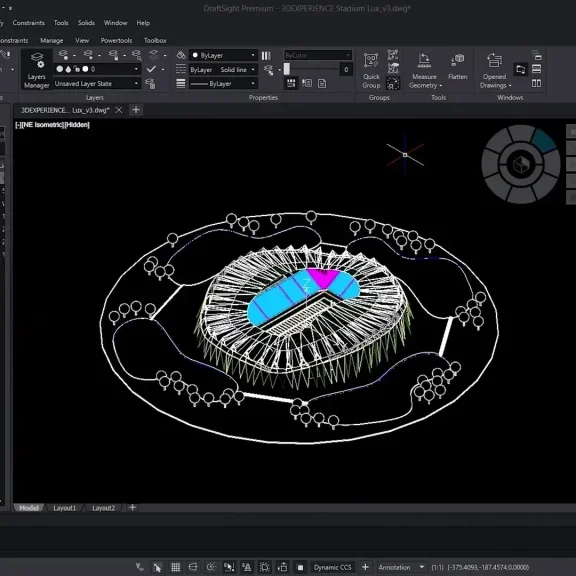Open the Annotation scale dropdown
Image resolution: width=576 pixels, height=576 pixels.
(x=401, y=567)
